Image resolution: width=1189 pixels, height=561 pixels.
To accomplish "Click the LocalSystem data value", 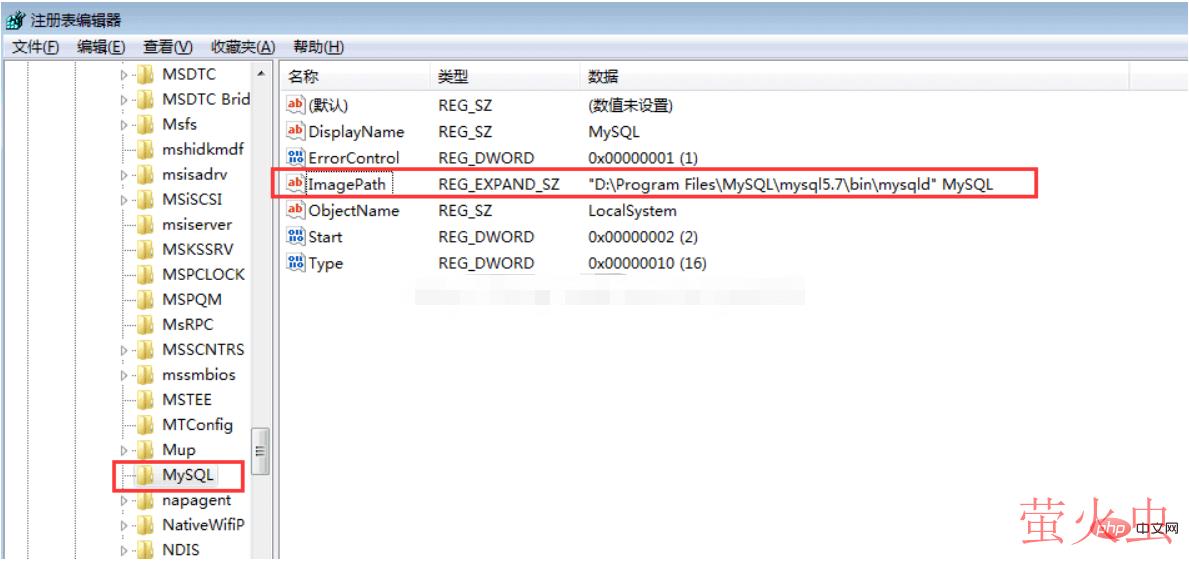I will (632, 210).
